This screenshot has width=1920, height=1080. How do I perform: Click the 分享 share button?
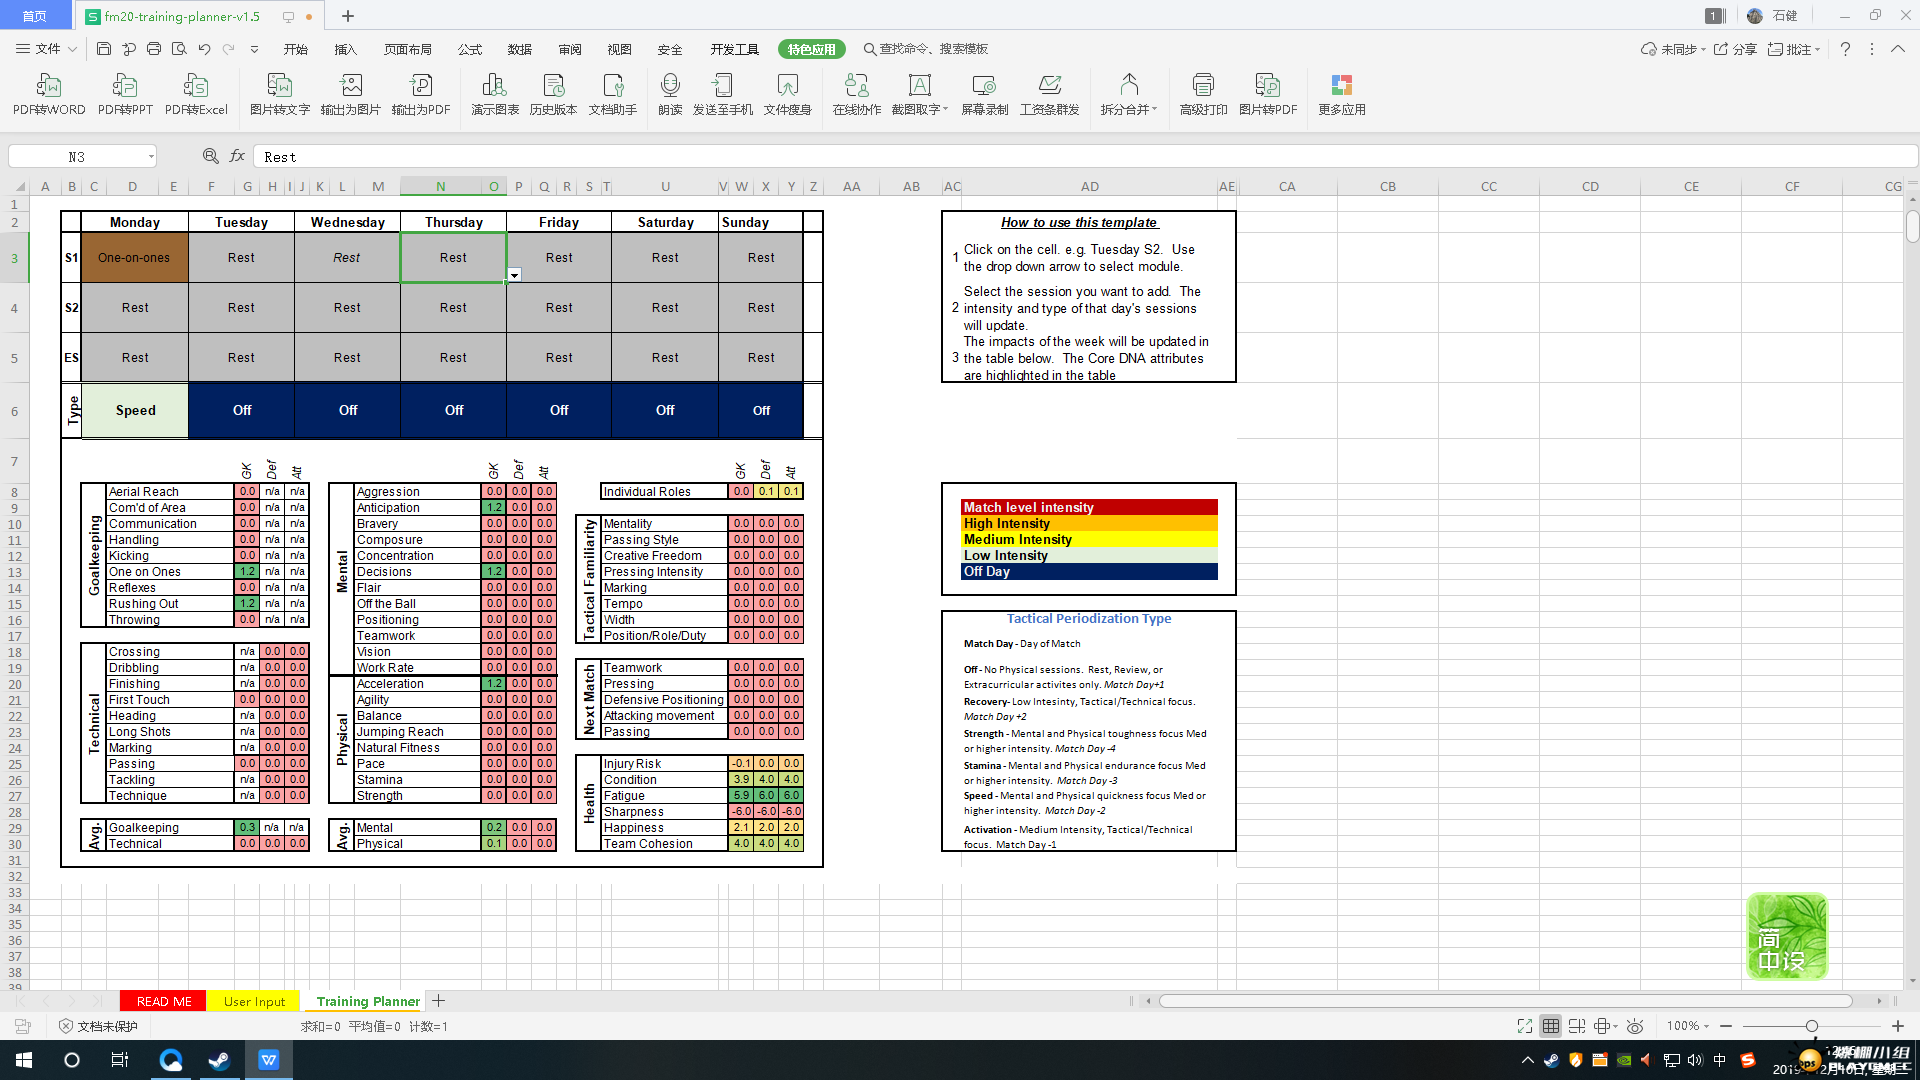tap(1735, 49)
